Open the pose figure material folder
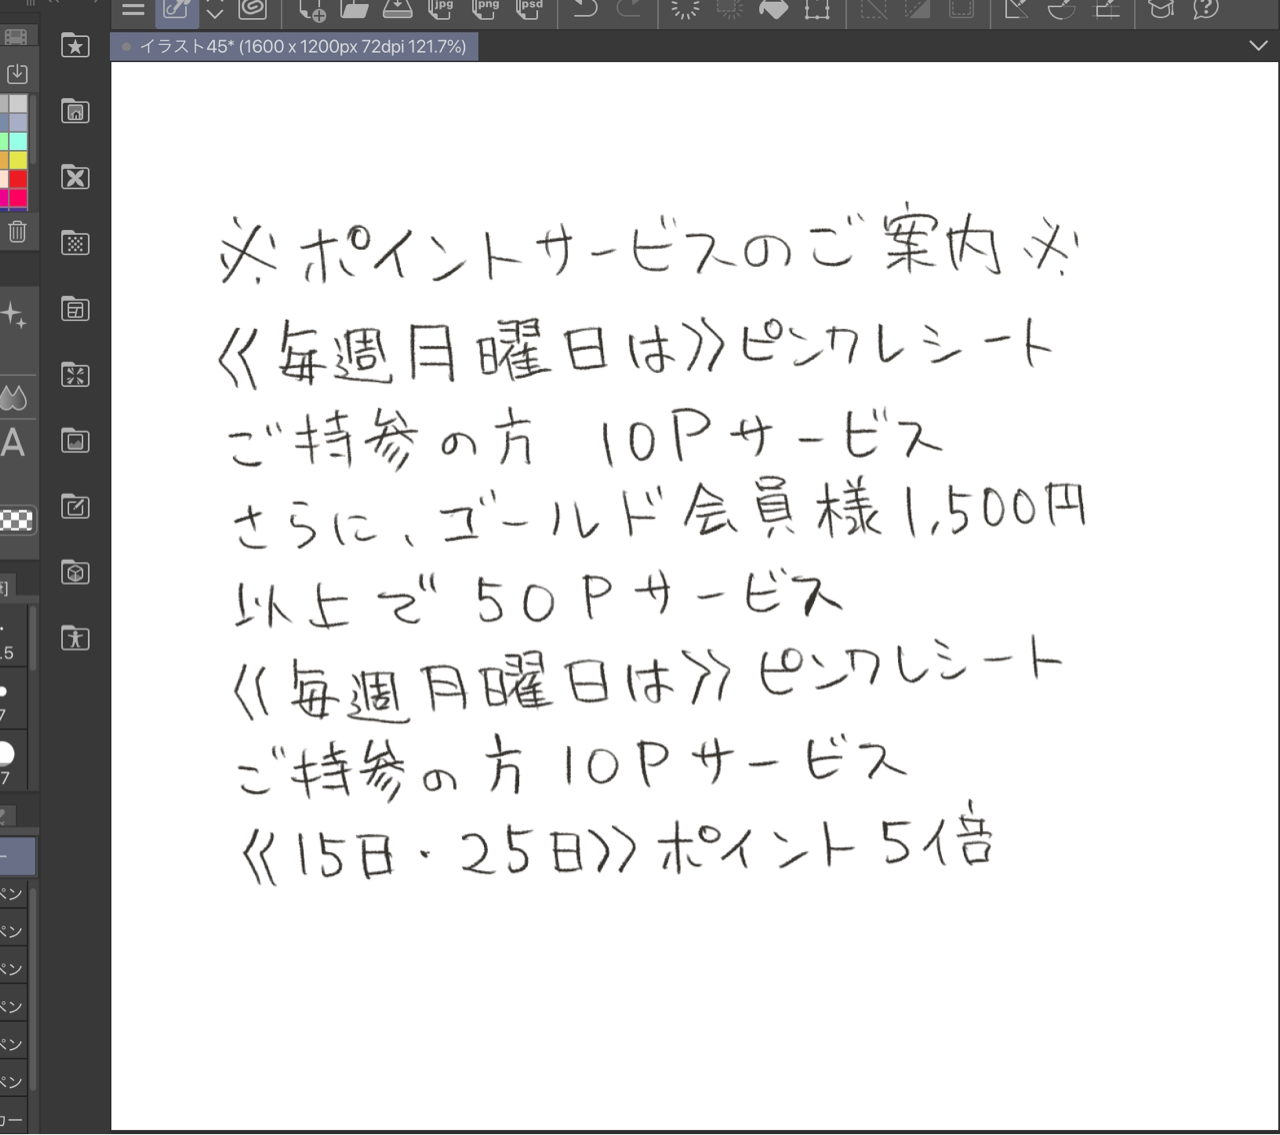The image size is (1280, 1135). (75, 639)
